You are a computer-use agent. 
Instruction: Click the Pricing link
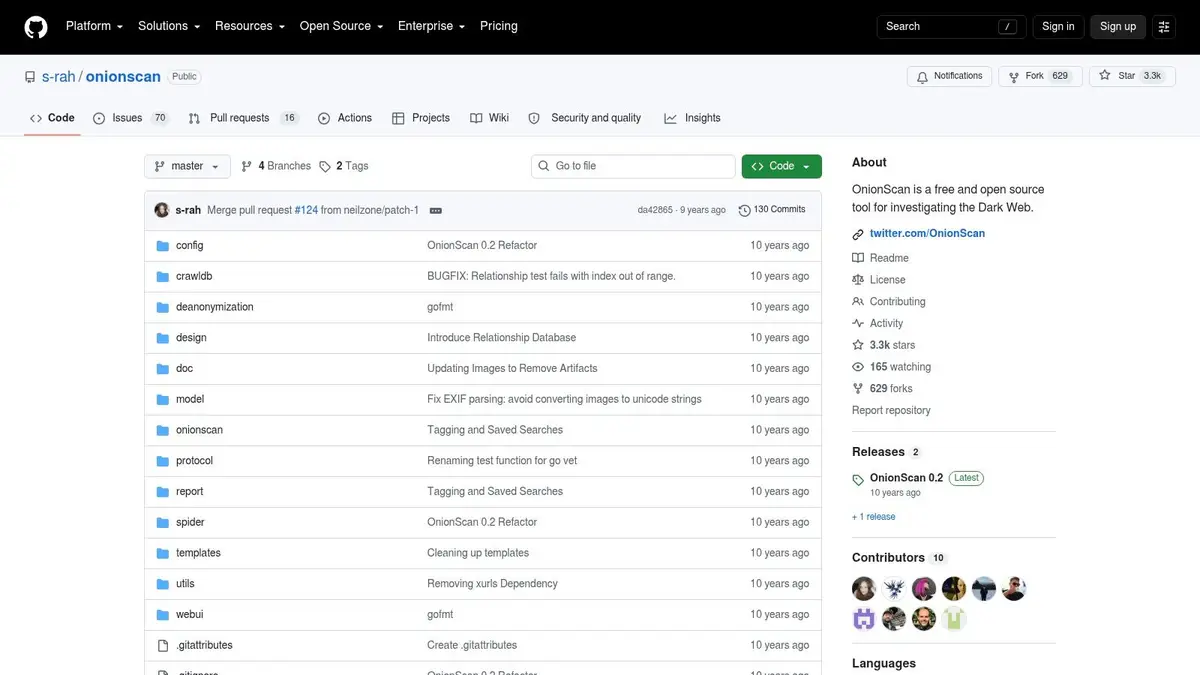[499, 26]
